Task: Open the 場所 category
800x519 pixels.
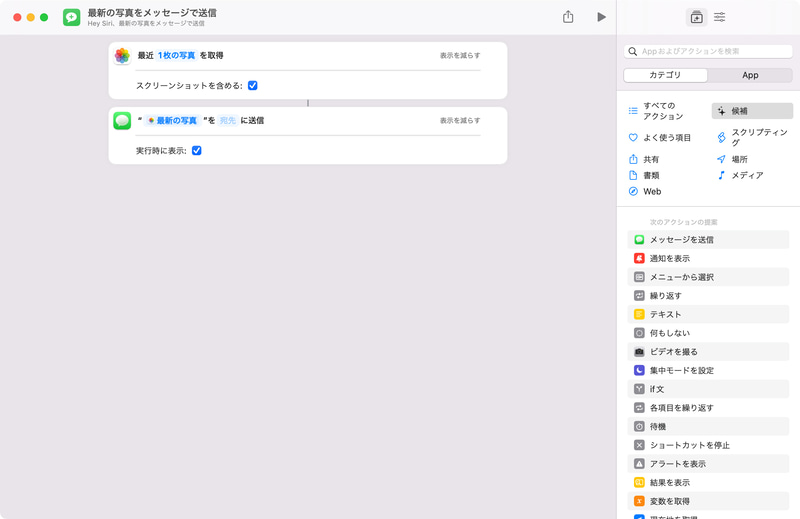Action: (733, 159)
